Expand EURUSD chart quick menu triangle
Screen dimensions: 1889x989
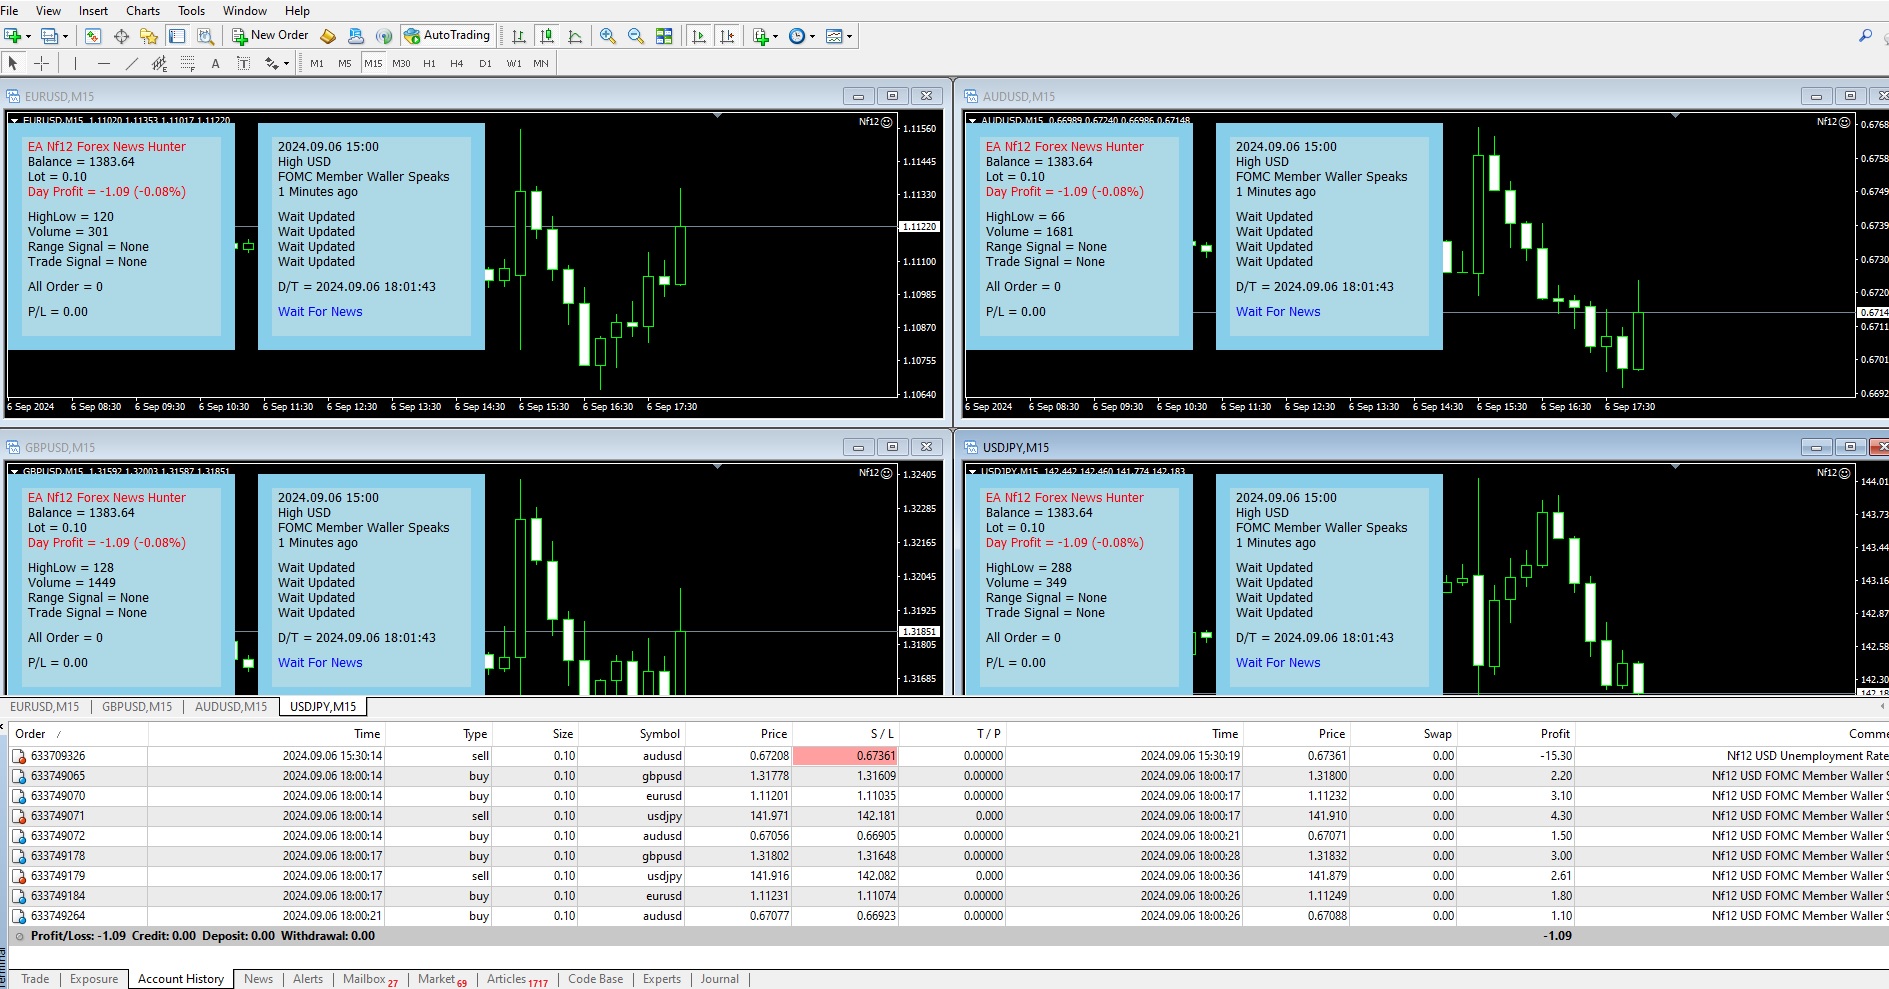point(15,120)
